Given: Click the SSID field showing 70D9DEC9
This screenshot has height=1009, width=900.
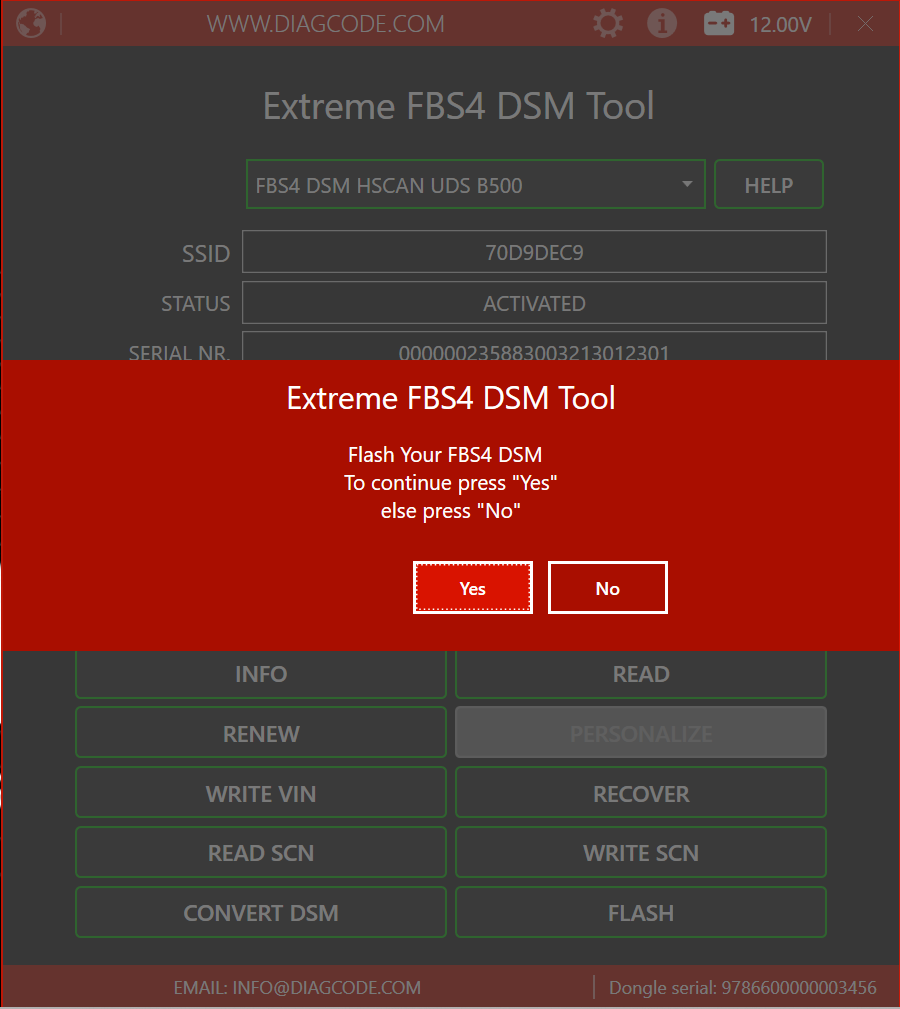Looking at the screenshot, I should pyautogui.click(x=534, y=252).
